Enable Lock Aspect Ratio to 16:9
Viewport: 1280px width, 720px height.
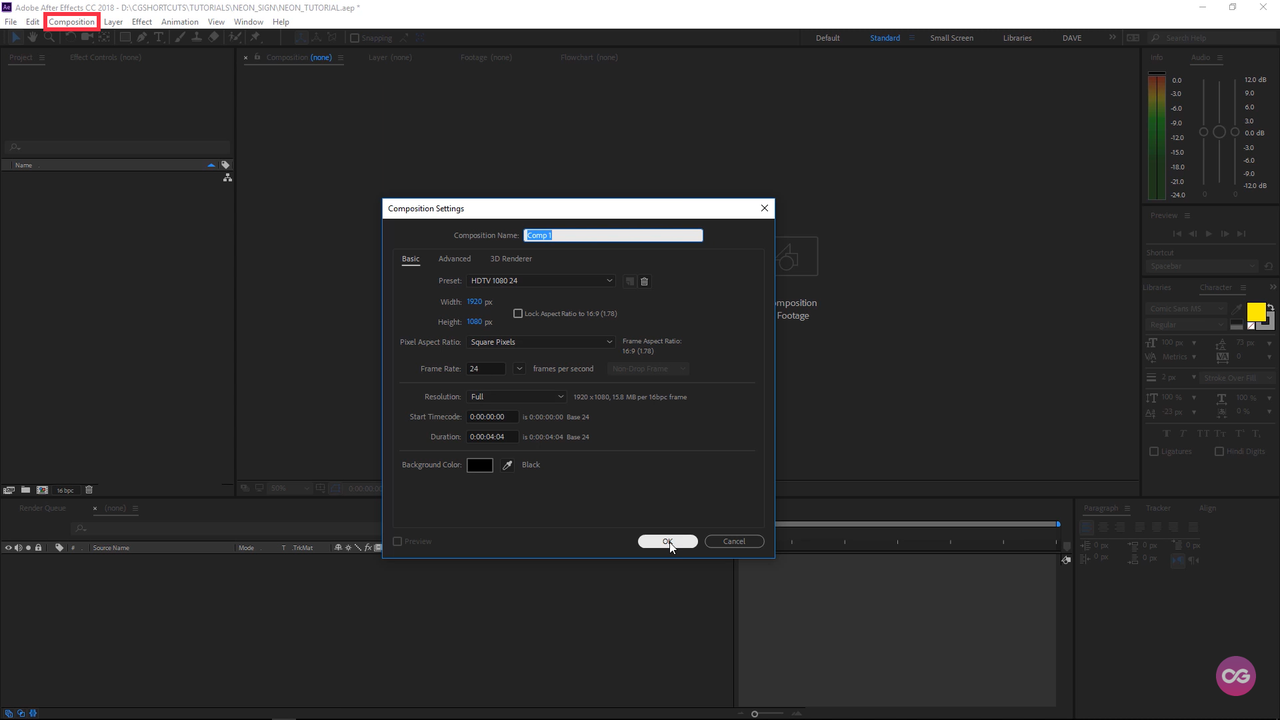pos(518,313)
